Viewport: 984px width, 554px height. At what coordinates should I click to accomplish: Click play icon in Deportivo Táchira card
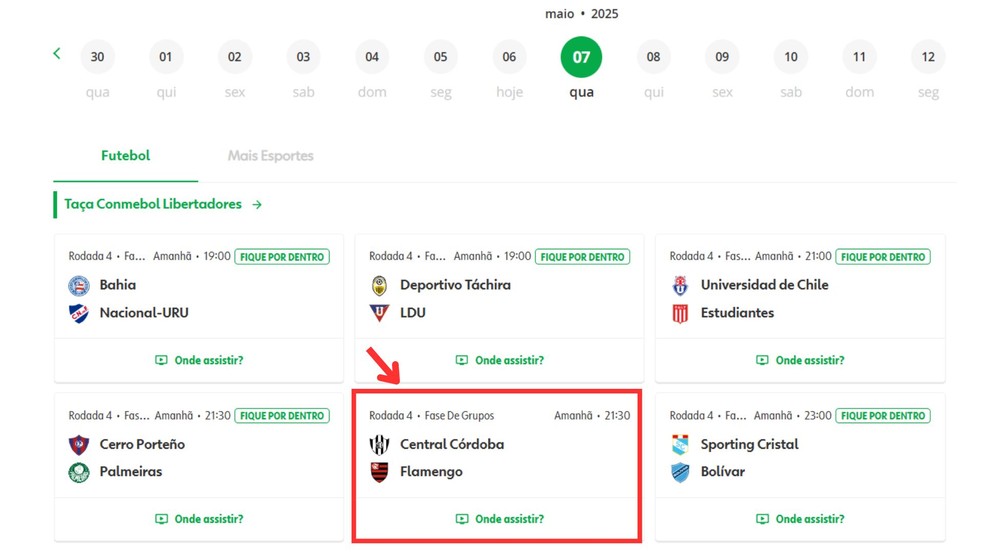pyautogui.click(x=462, y=360)
